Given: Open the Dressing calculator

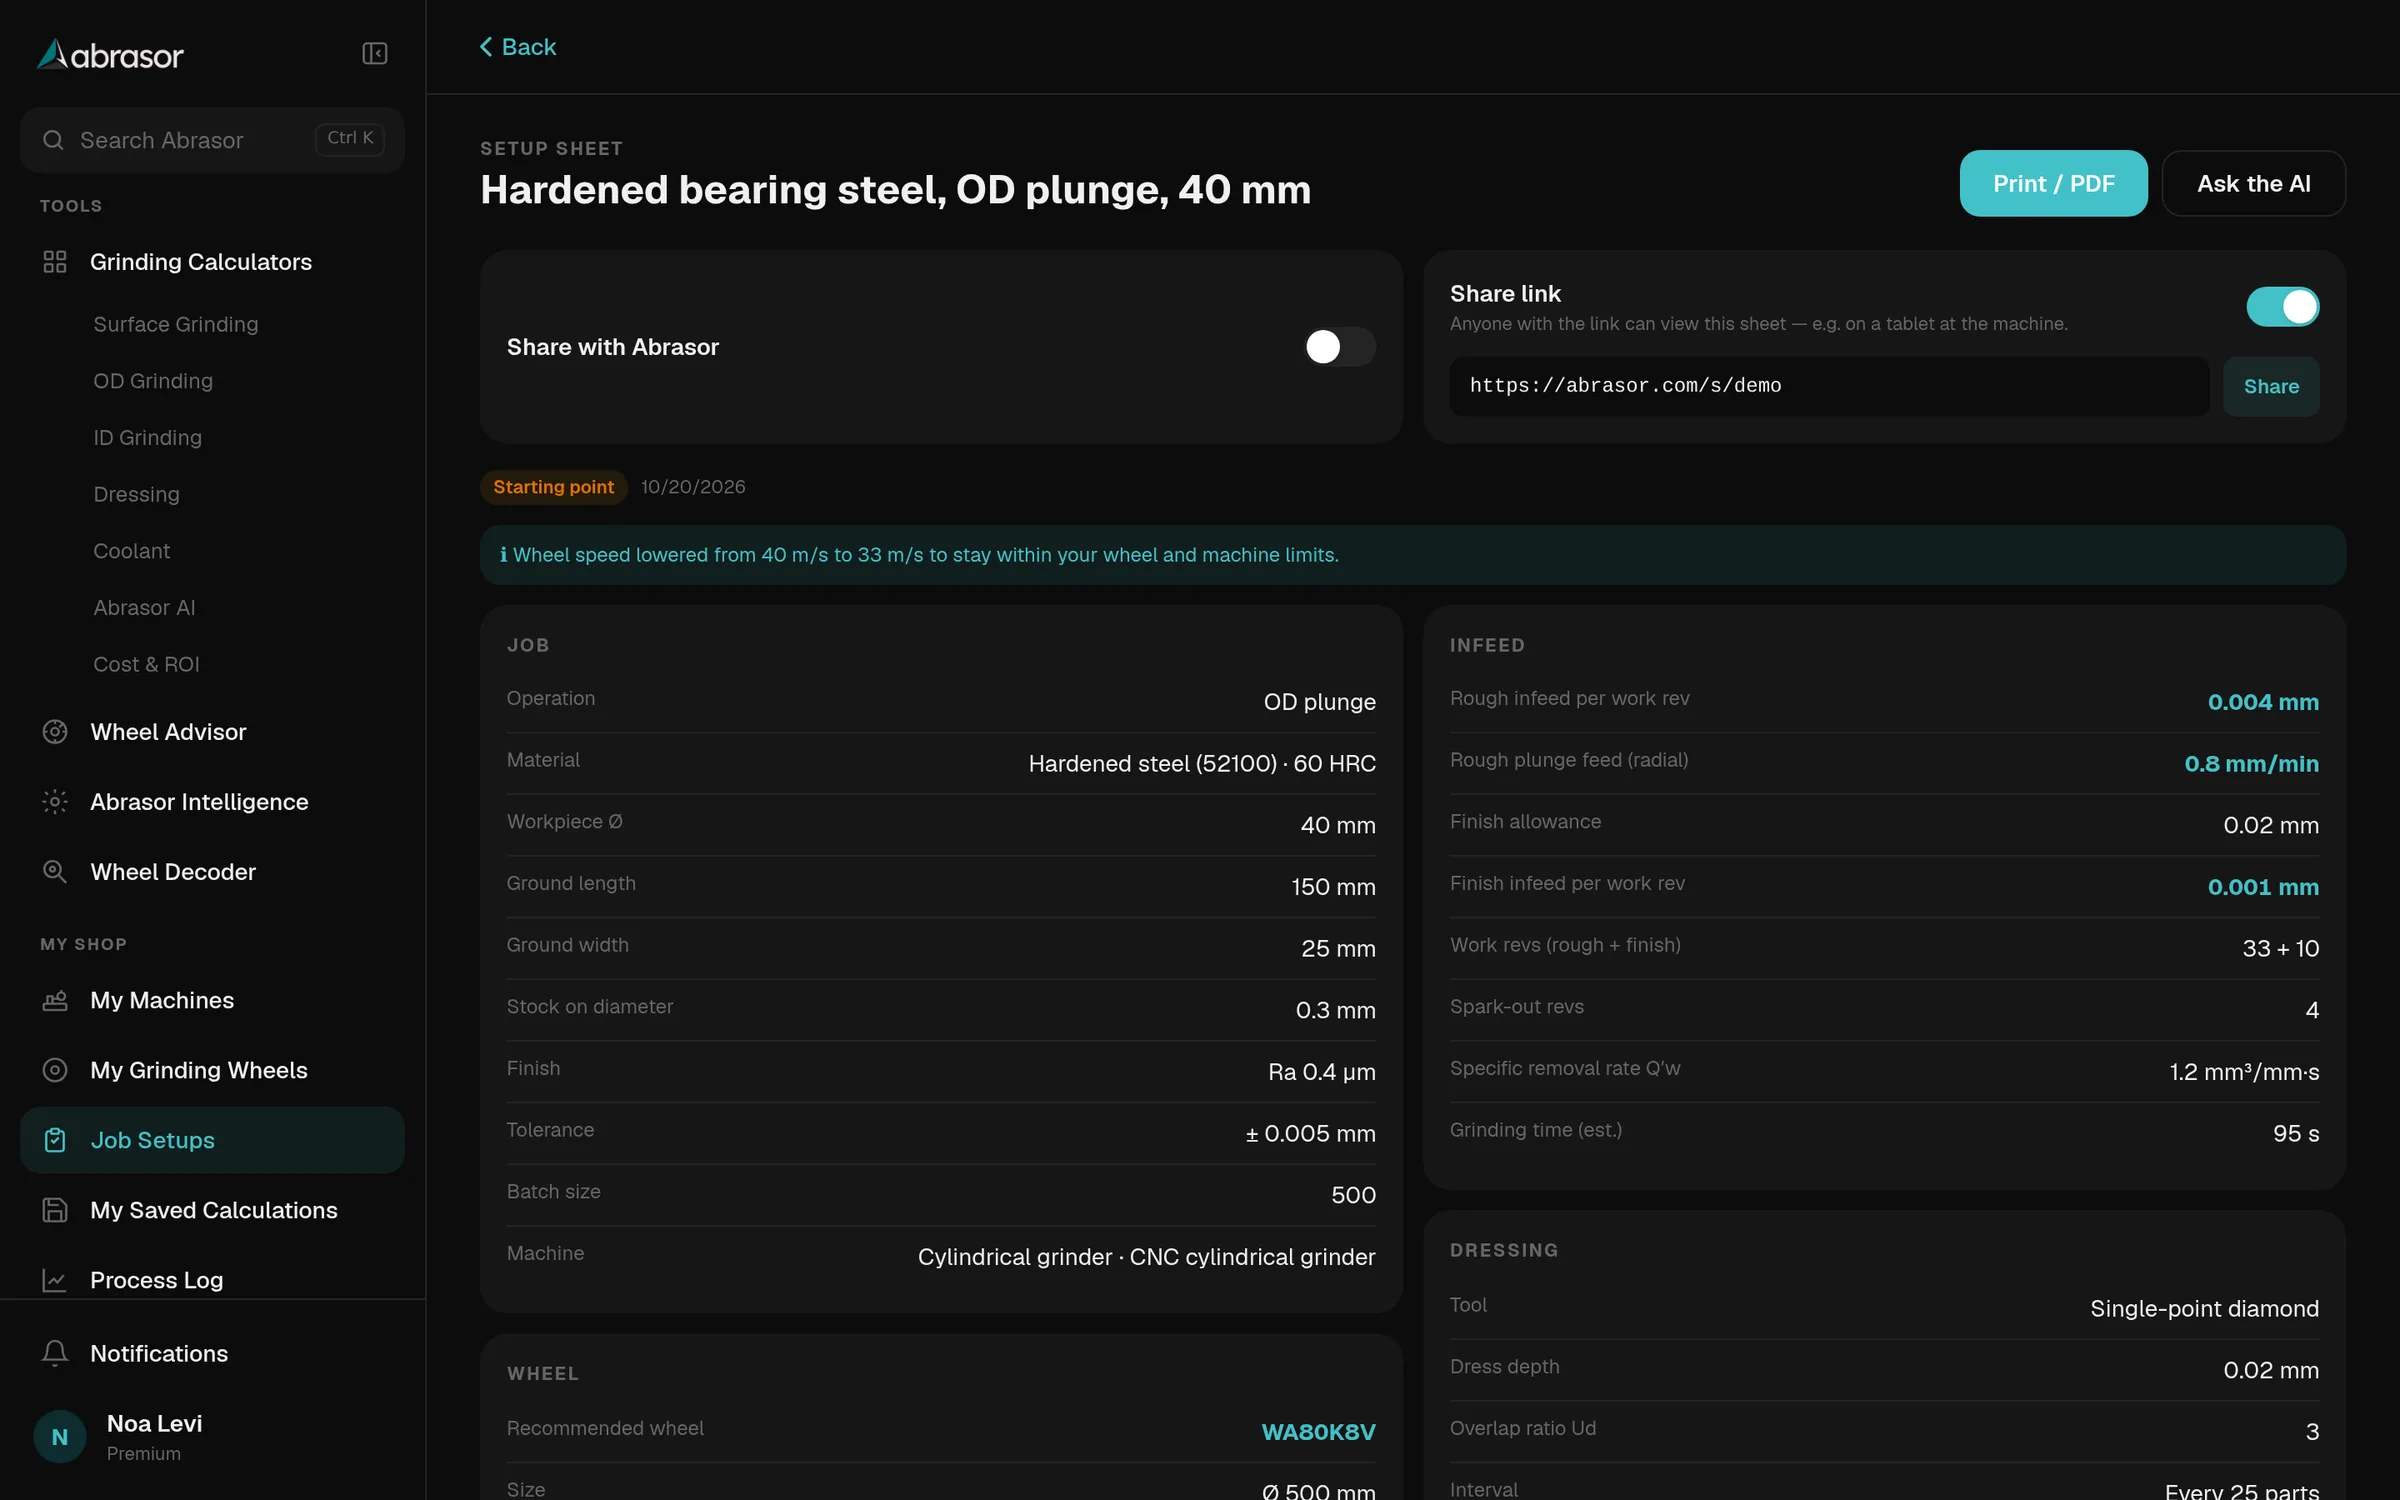Looking at the screenshot, I should coord(137,494).
